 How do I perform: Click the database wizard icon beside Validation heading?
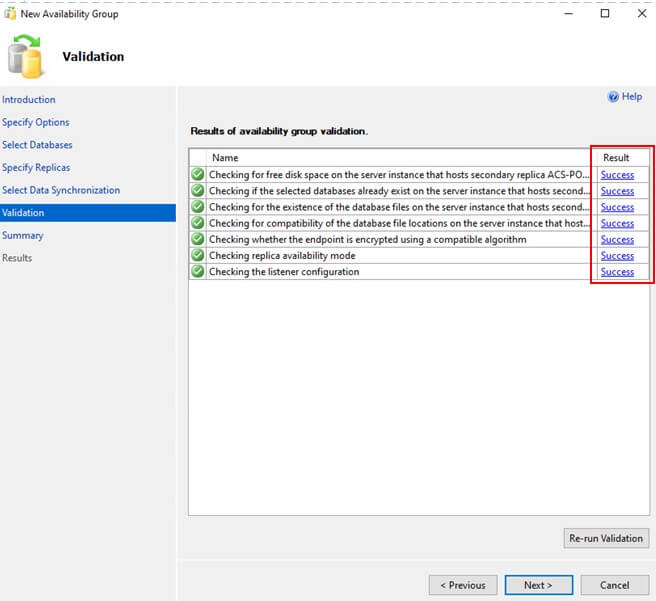tap(25, 57)
